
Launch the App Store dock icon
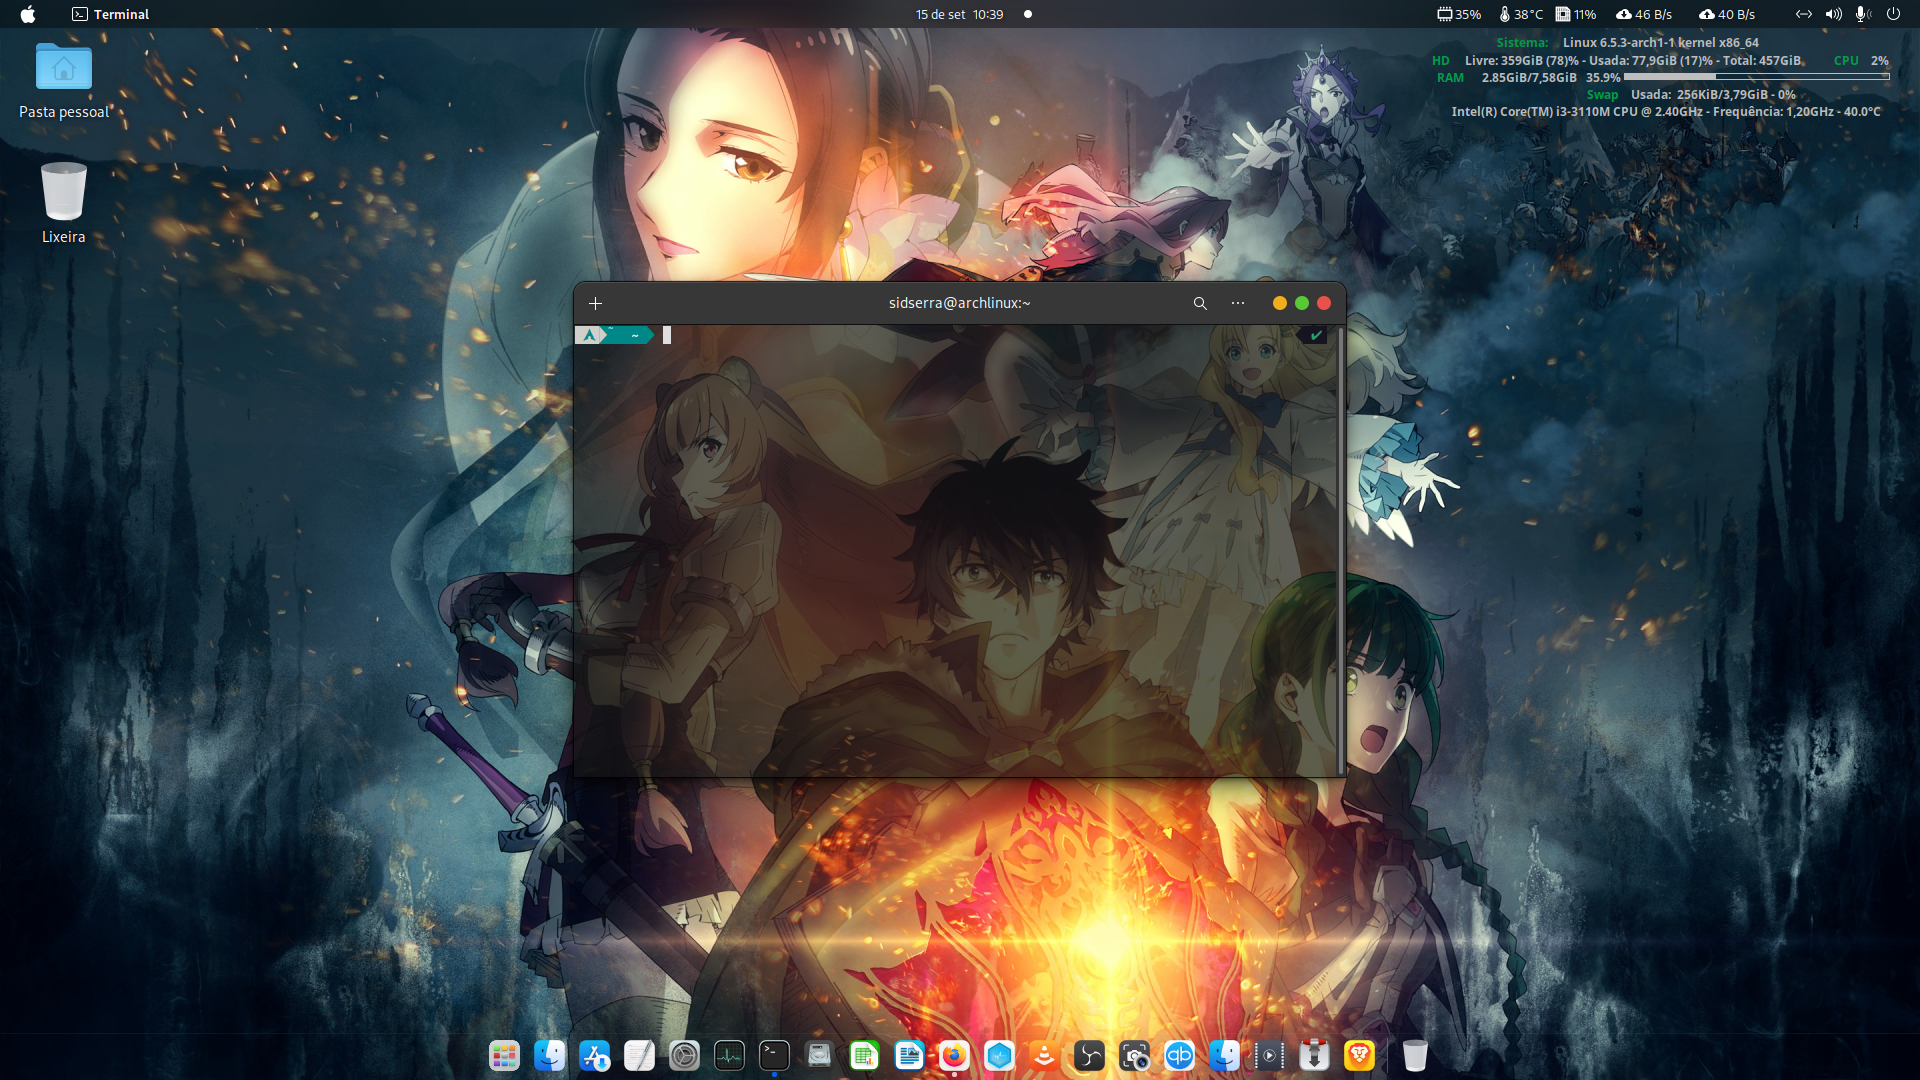(x=594, y=1055)
